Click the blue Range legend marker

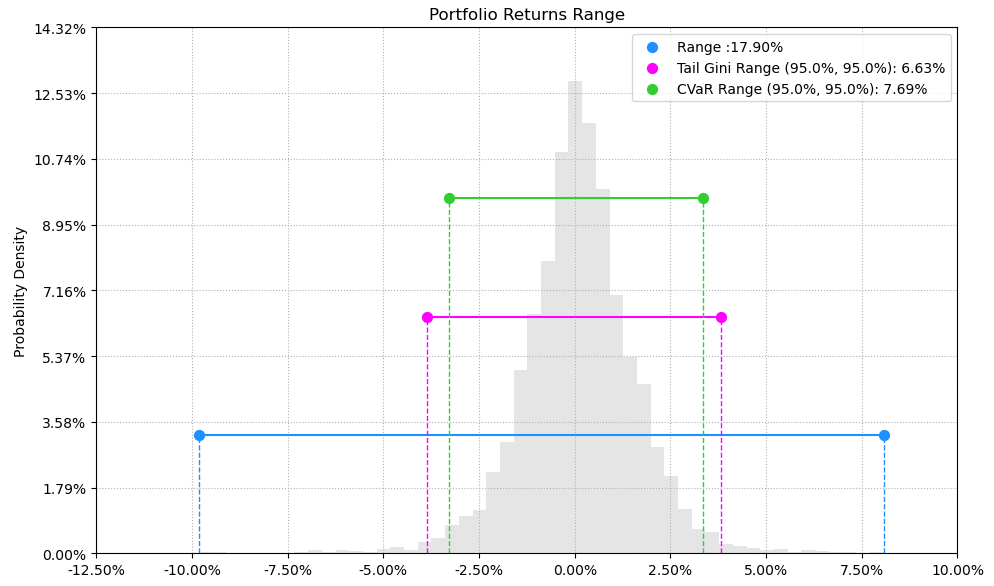tap(652, 47)
